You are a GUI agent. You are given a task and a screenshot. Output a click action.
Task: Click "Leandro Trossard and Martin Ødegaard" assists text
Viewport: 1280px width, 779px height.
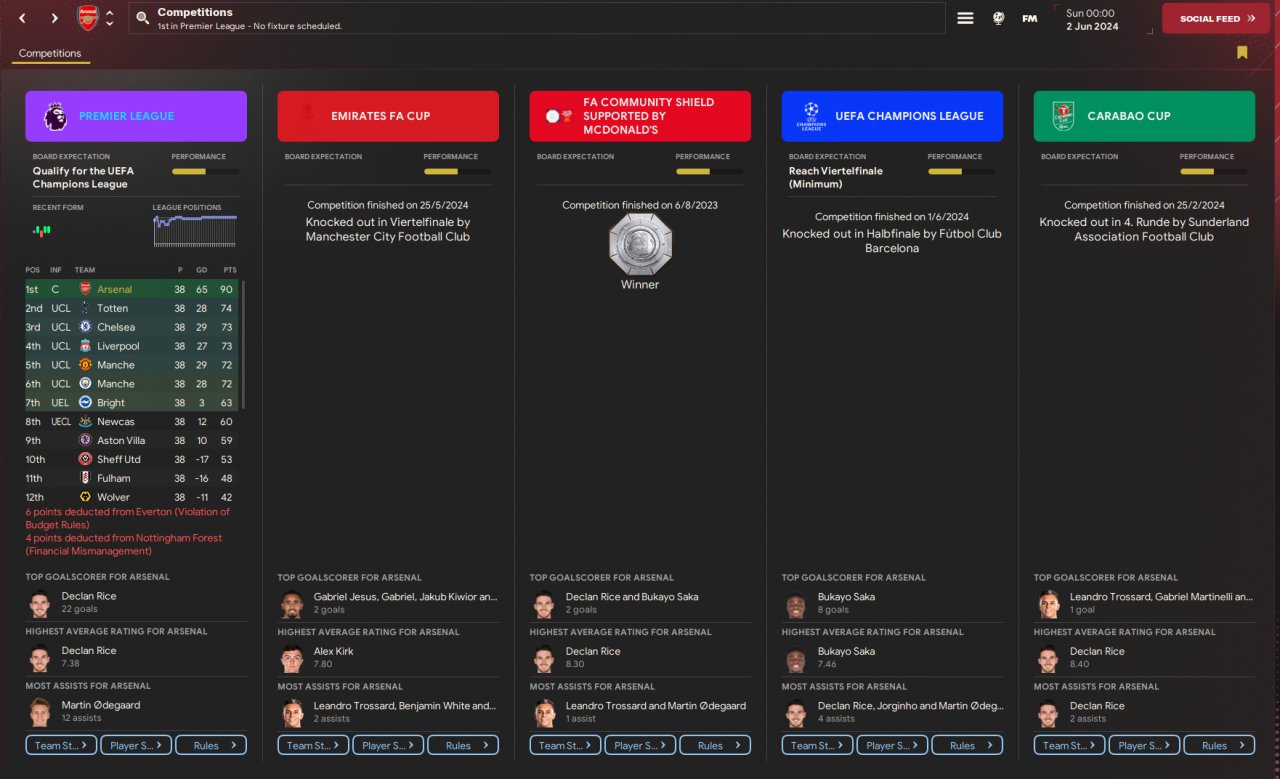[x=655, y=706]
